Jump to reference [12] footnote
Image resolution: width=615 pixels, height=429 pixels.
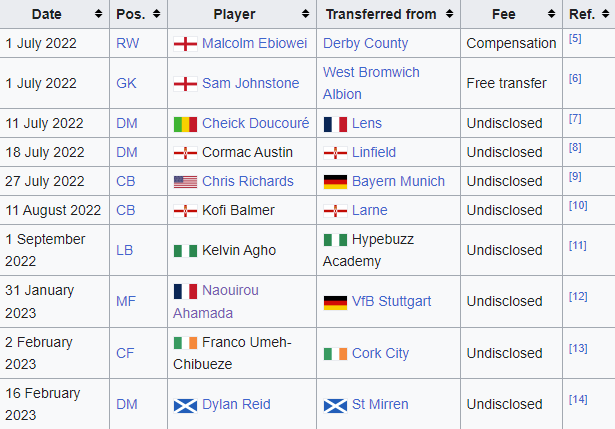(578, 296)
